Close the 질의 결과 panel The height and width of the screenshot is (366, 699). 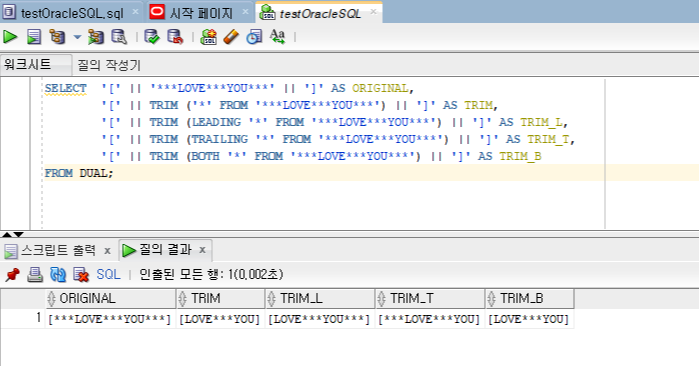[x=202, y=250]
